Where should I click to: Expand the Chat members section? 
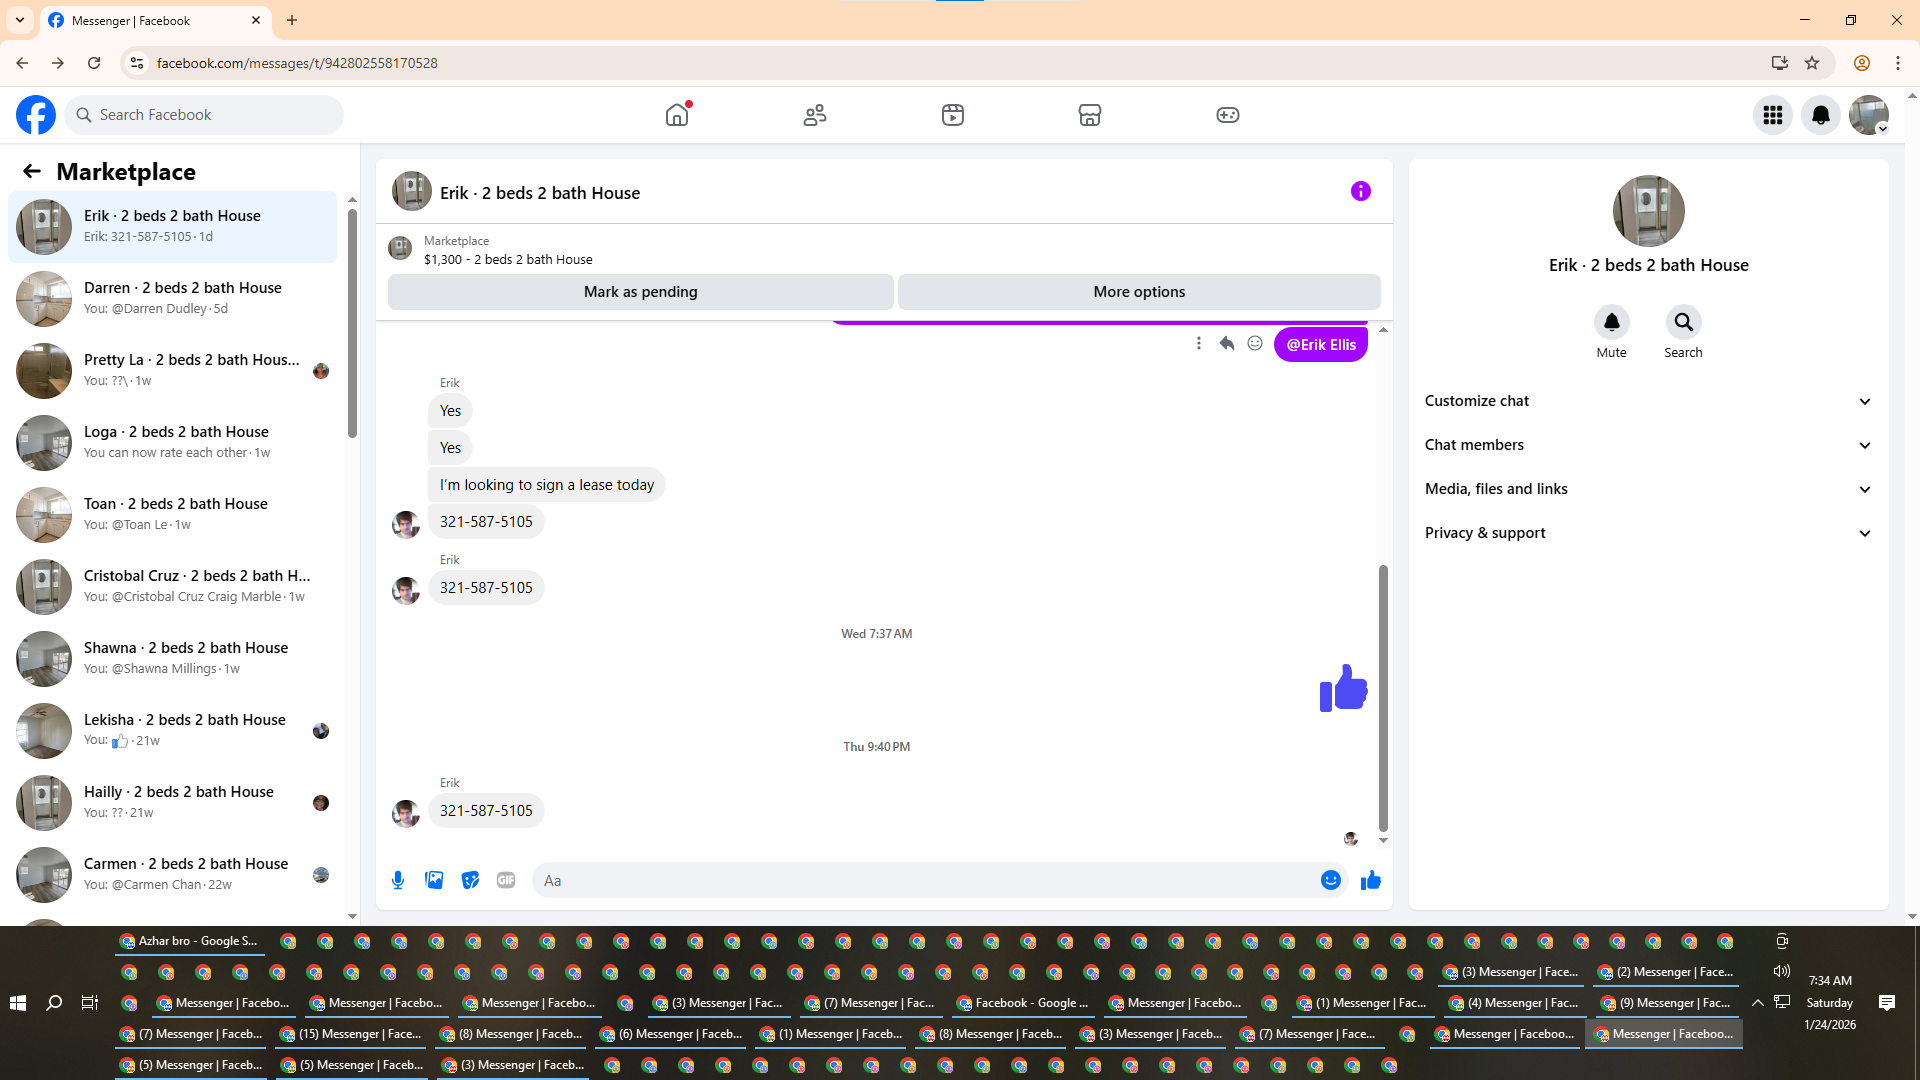point(1648,445)
